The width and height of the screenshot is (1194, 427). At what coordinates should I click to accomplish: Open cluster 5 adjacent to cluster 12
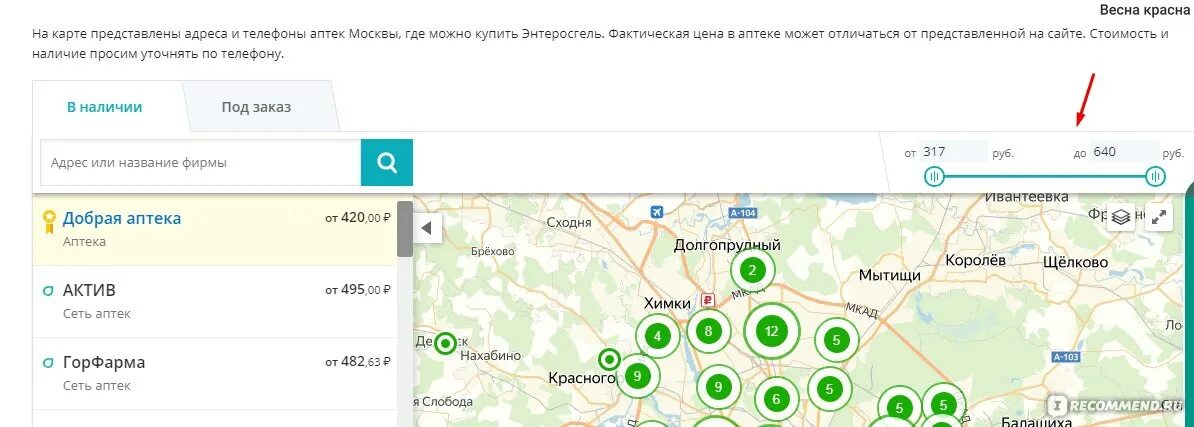[x=836, y=340]
